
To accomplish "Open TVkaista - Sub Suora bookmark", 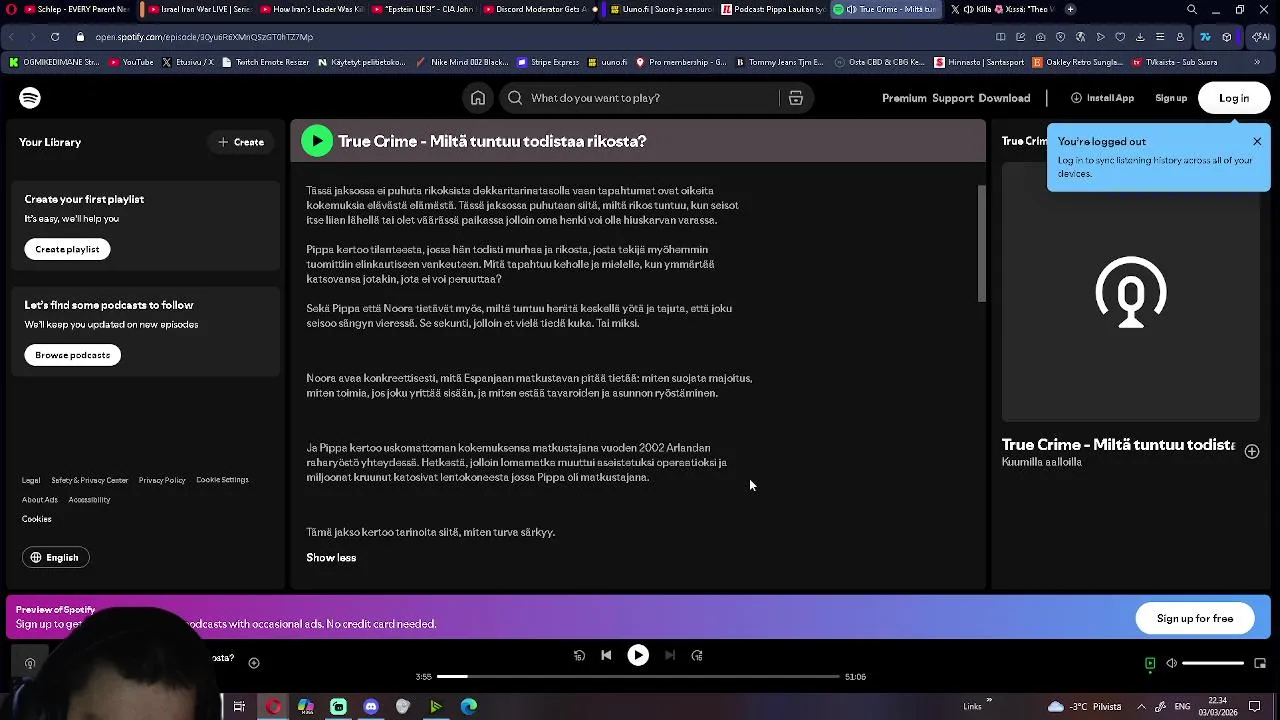I will pos(1174,62).
